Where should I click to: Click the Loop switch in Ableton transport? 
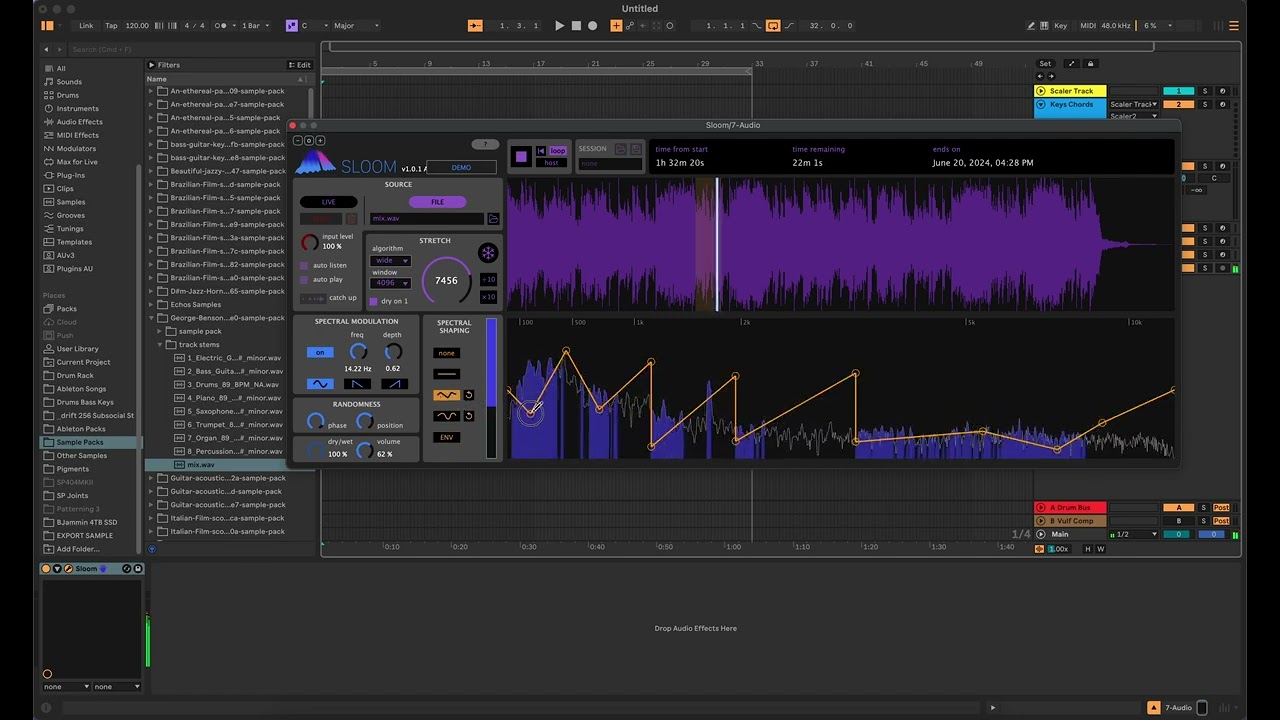(x=773, y=26)
